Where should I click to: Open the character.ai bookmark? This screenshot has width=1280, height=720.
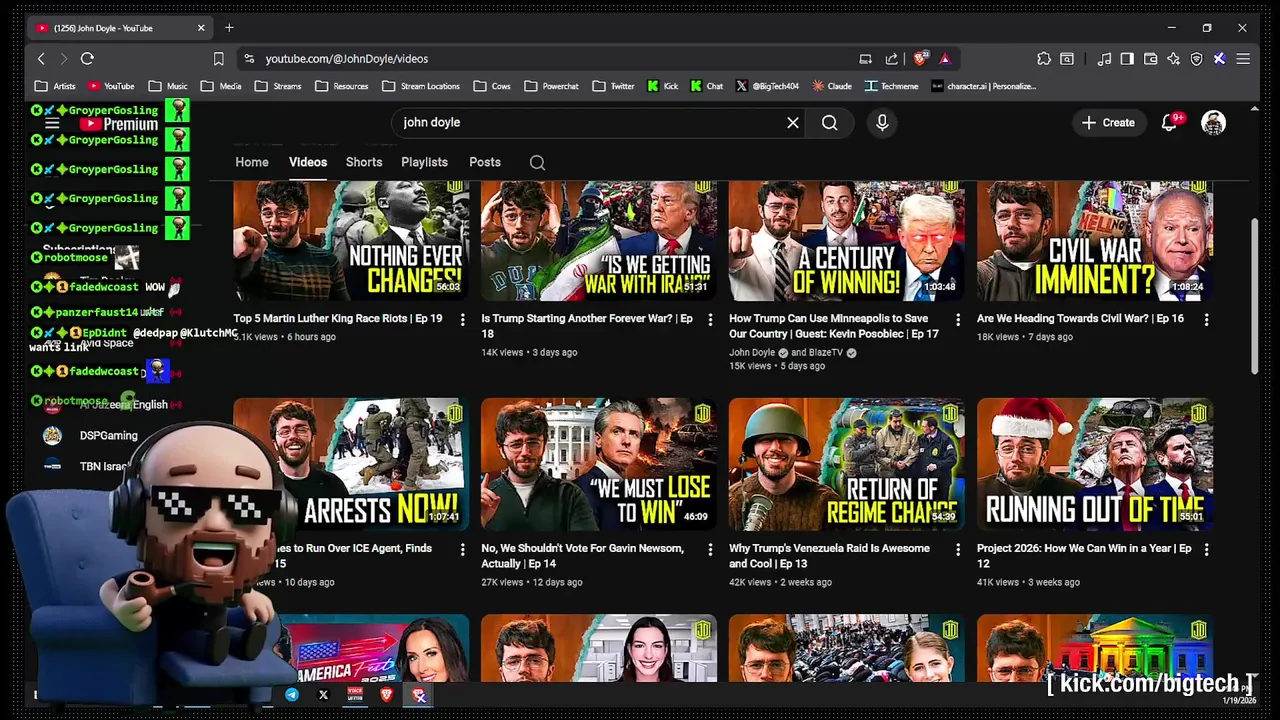pos(983,86)
